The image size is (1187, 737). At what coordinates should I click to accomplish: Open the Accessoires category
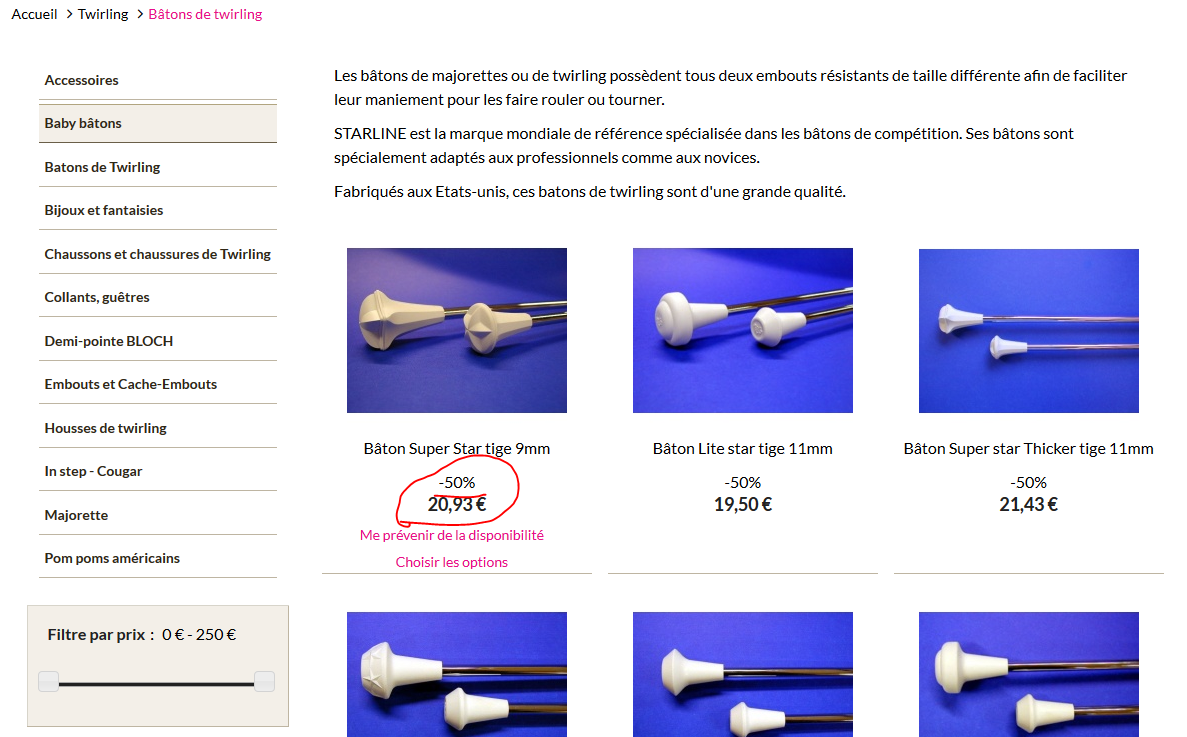[81, 80]
